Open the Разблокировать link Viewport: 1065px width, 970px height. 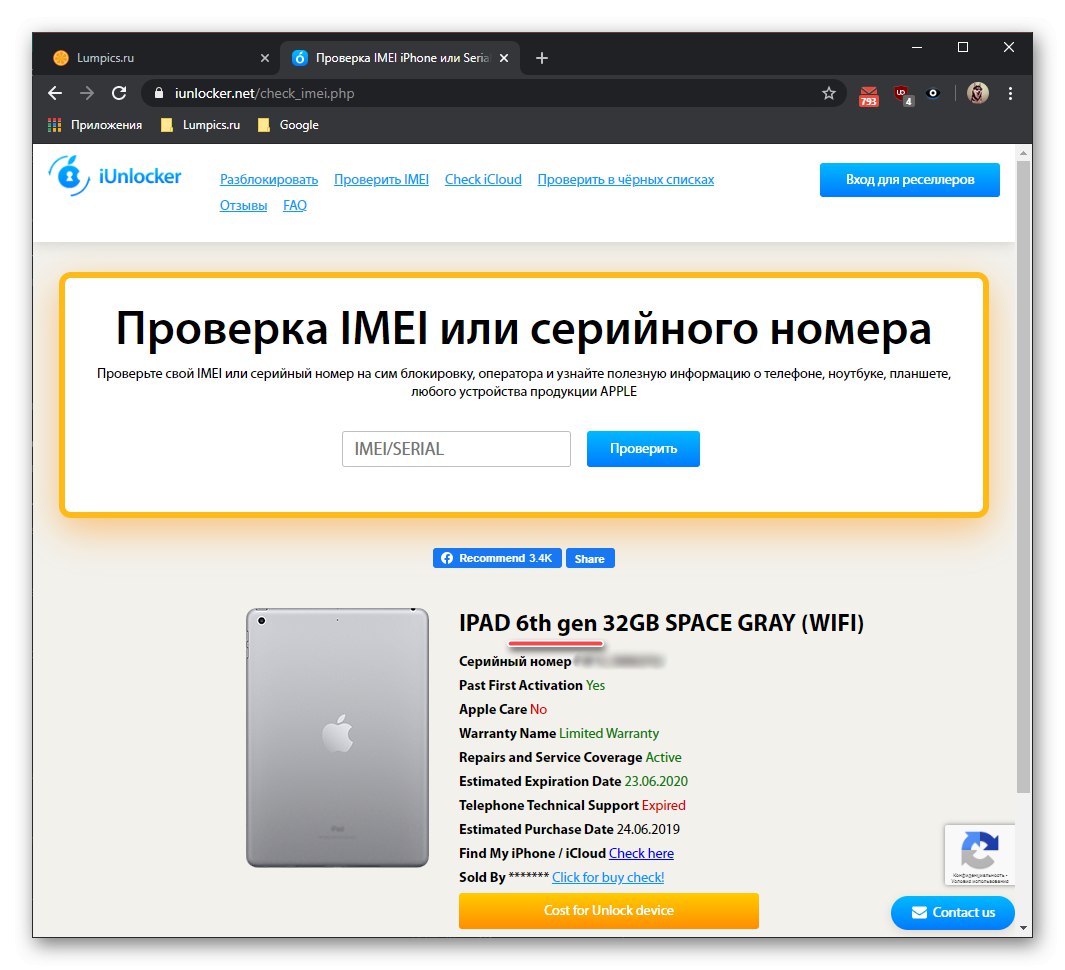tap(269, 179)
